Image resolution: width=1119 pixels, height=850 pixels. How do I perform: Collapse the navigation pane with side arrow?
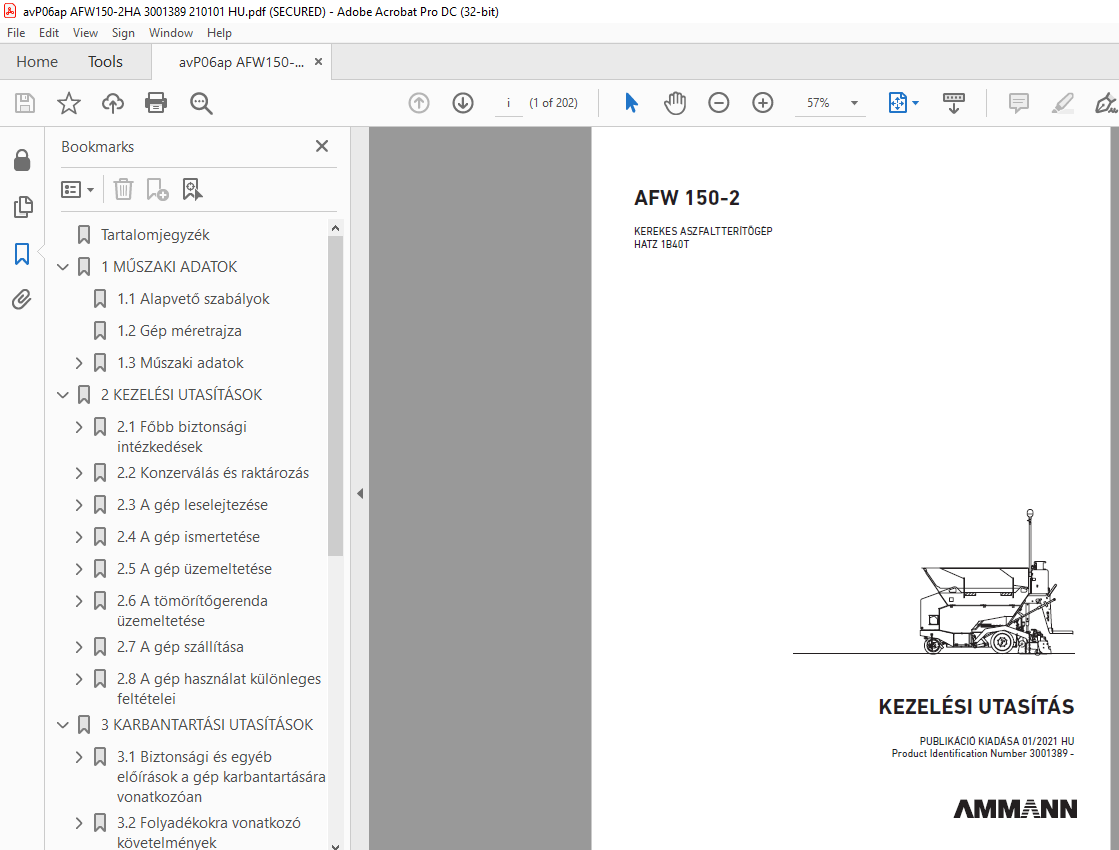point(360,493)
